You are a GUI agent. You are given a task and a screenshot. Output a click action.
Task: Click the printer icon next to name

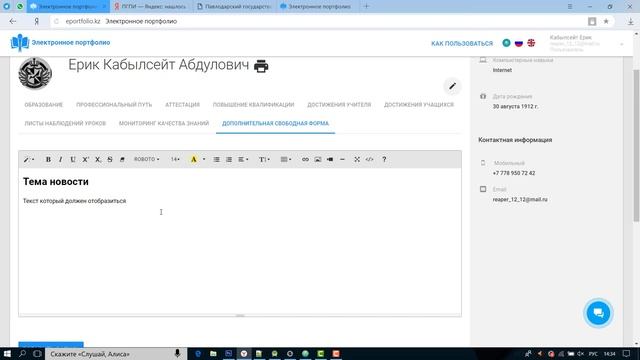[x=261, y=66]
